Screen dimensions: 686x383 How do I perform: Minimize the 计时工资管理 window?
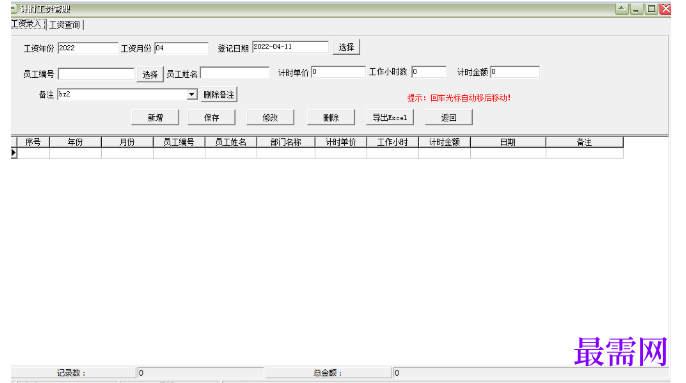636,9
